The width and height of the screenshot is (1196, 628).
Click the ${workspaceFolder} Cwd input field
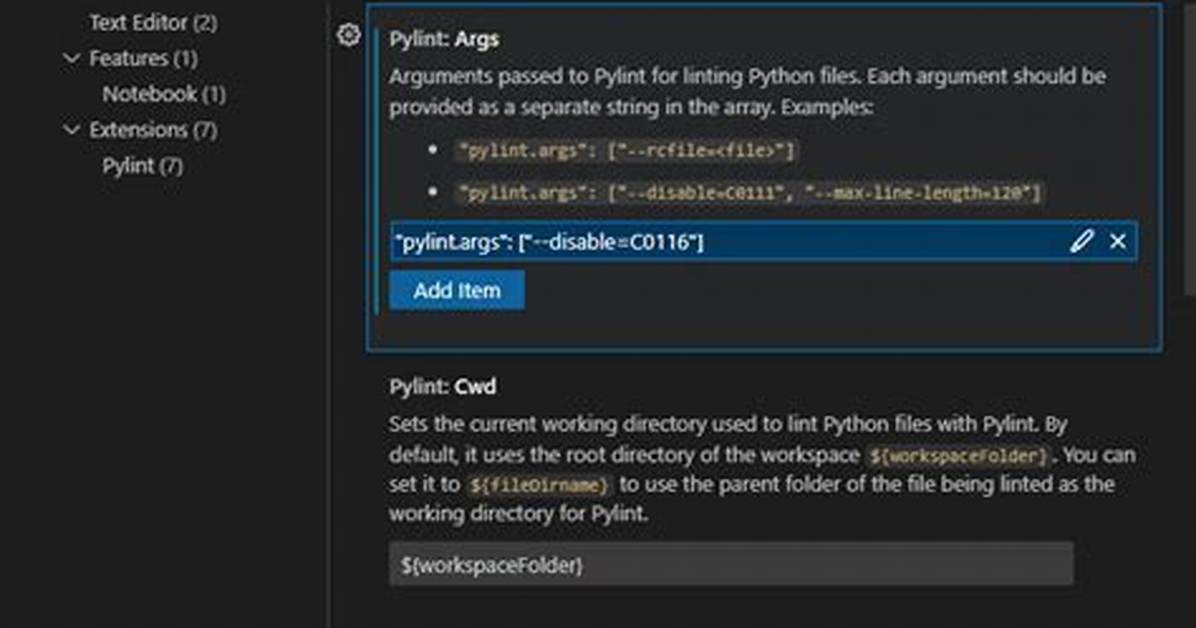(x=731, y=565)
